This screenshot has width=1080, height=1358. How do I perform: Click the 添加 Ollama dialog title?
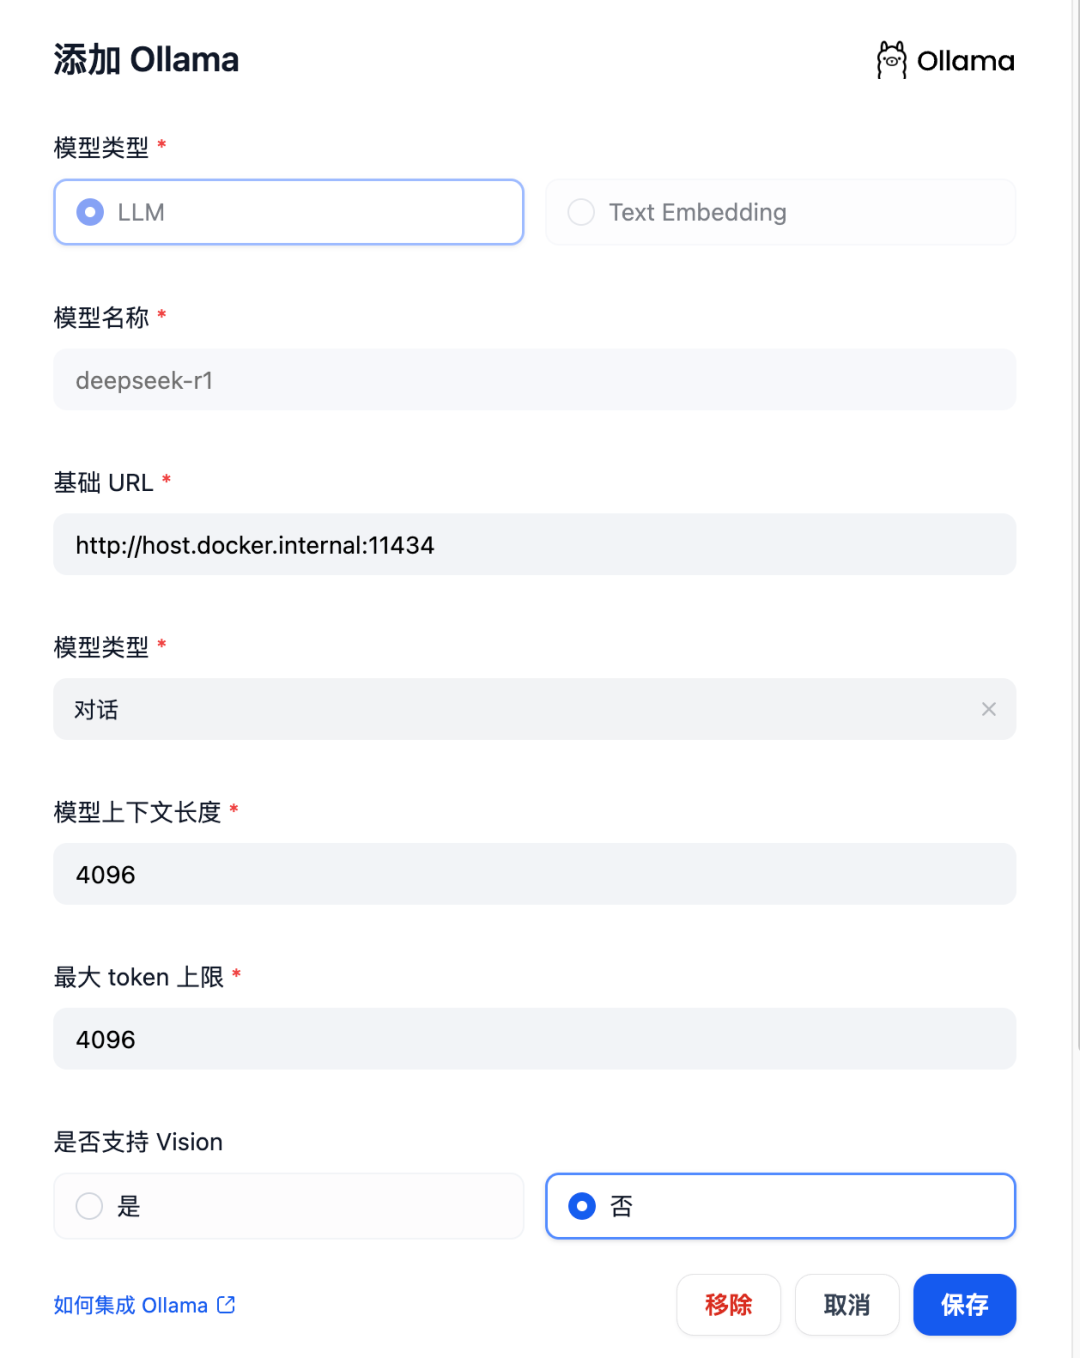tap(145, 60)
